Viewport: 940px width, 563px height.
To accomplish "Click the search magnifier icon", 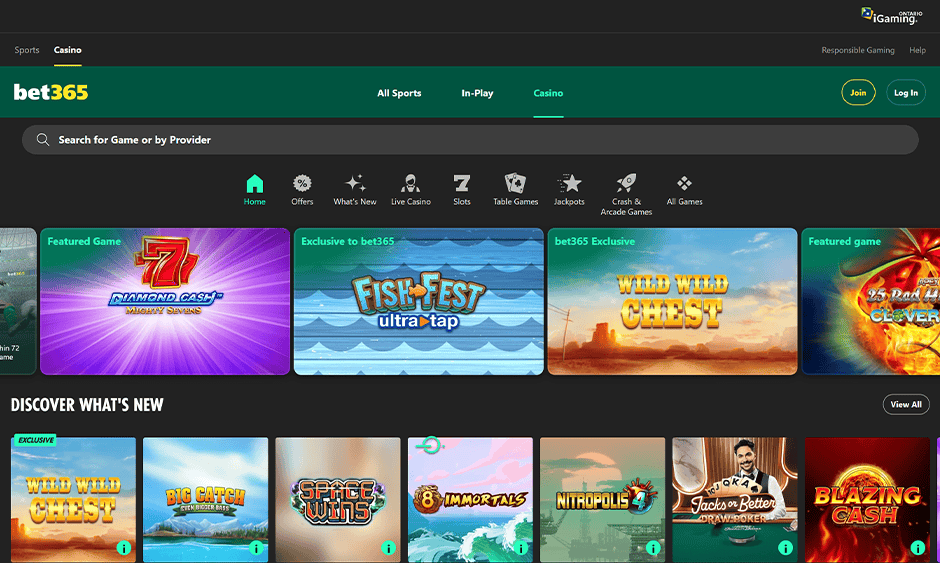I will 43,140.
